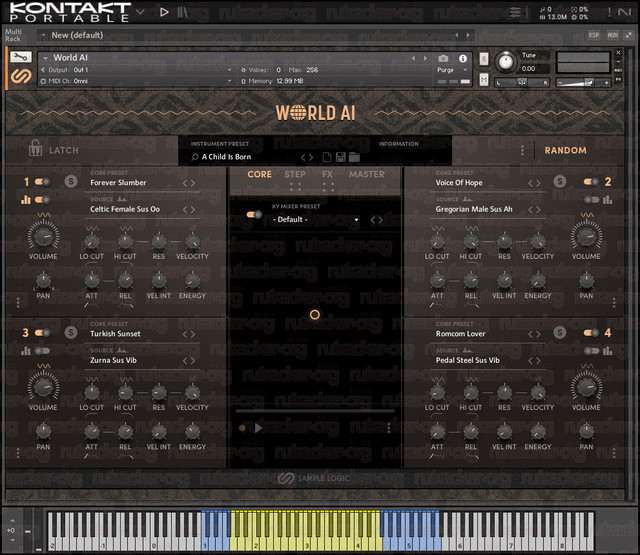
Task: Switch to the STEP tab
Action: click(x=295, y=174)
